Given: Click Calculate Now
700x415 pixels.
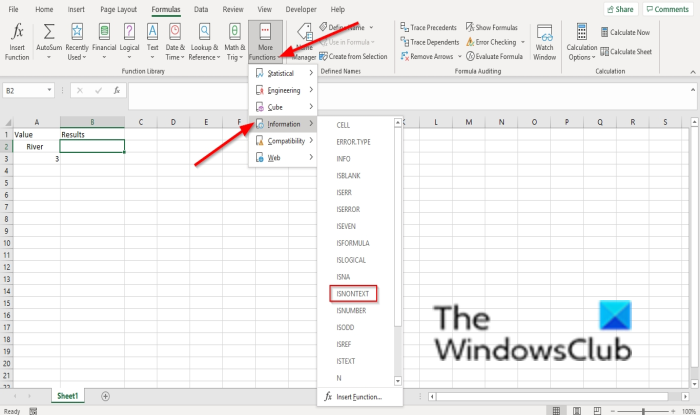Looking at the screenshot, I should [625, 32].
